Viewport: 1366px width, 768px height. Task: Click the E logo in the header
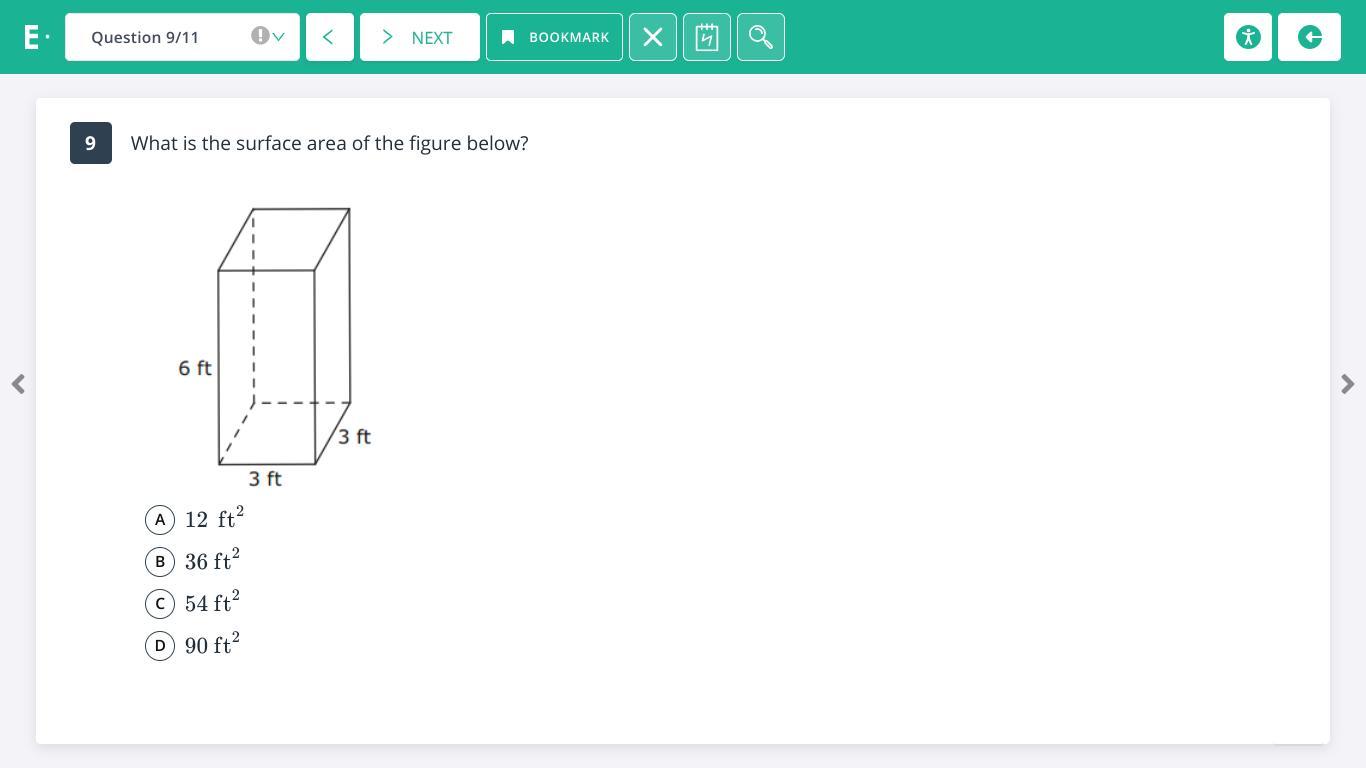tap(36, 37)
